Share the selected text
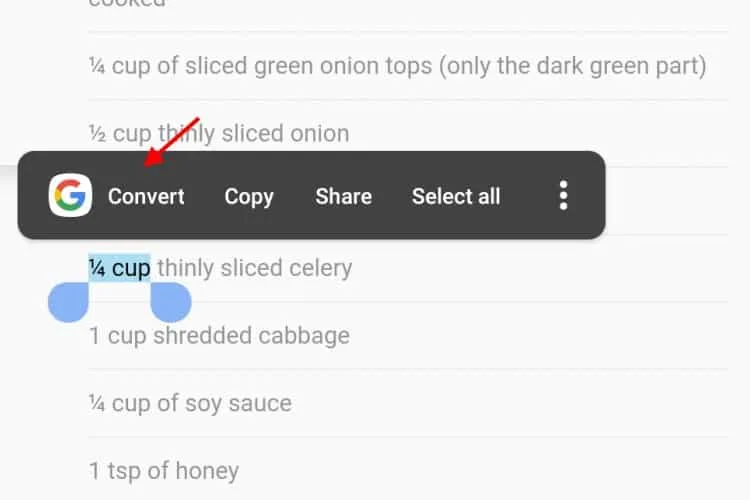 point(343,196)
